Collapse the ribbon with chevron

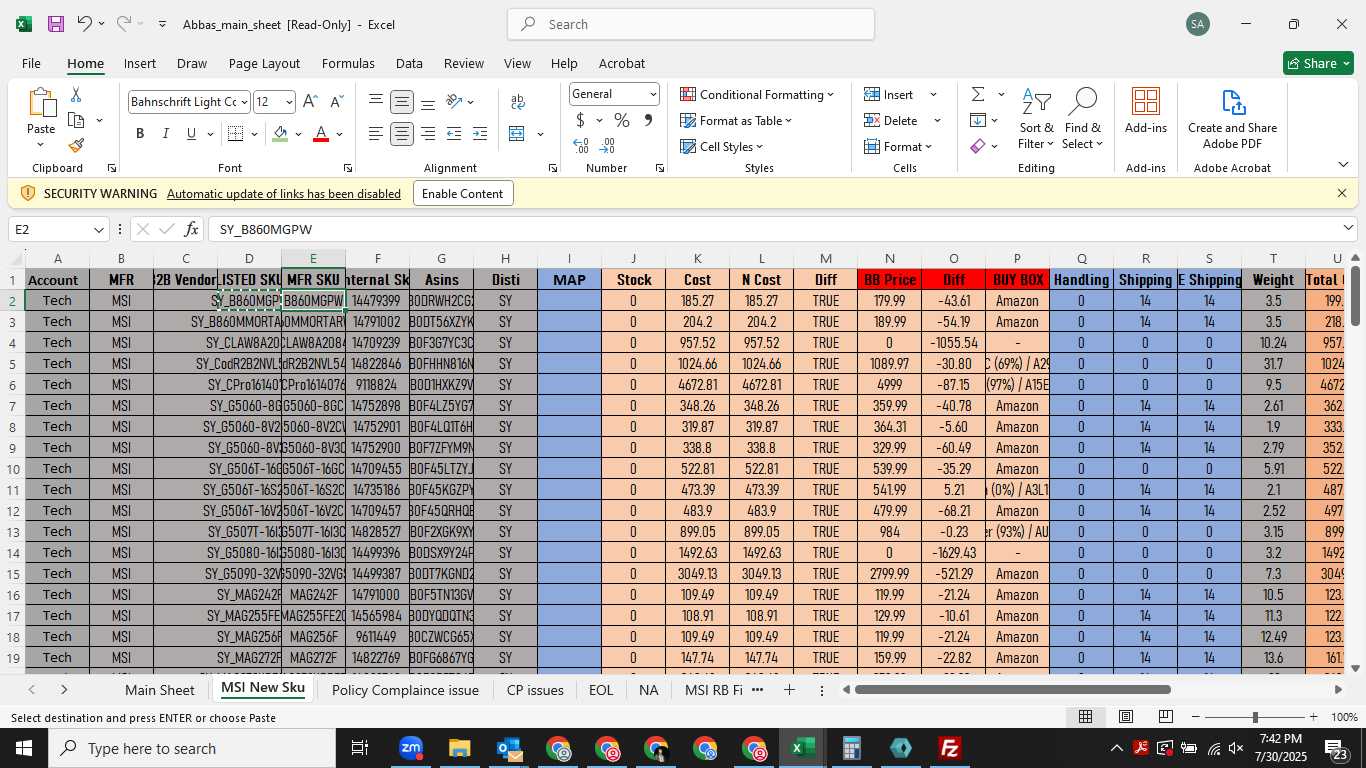(1342, 165)
